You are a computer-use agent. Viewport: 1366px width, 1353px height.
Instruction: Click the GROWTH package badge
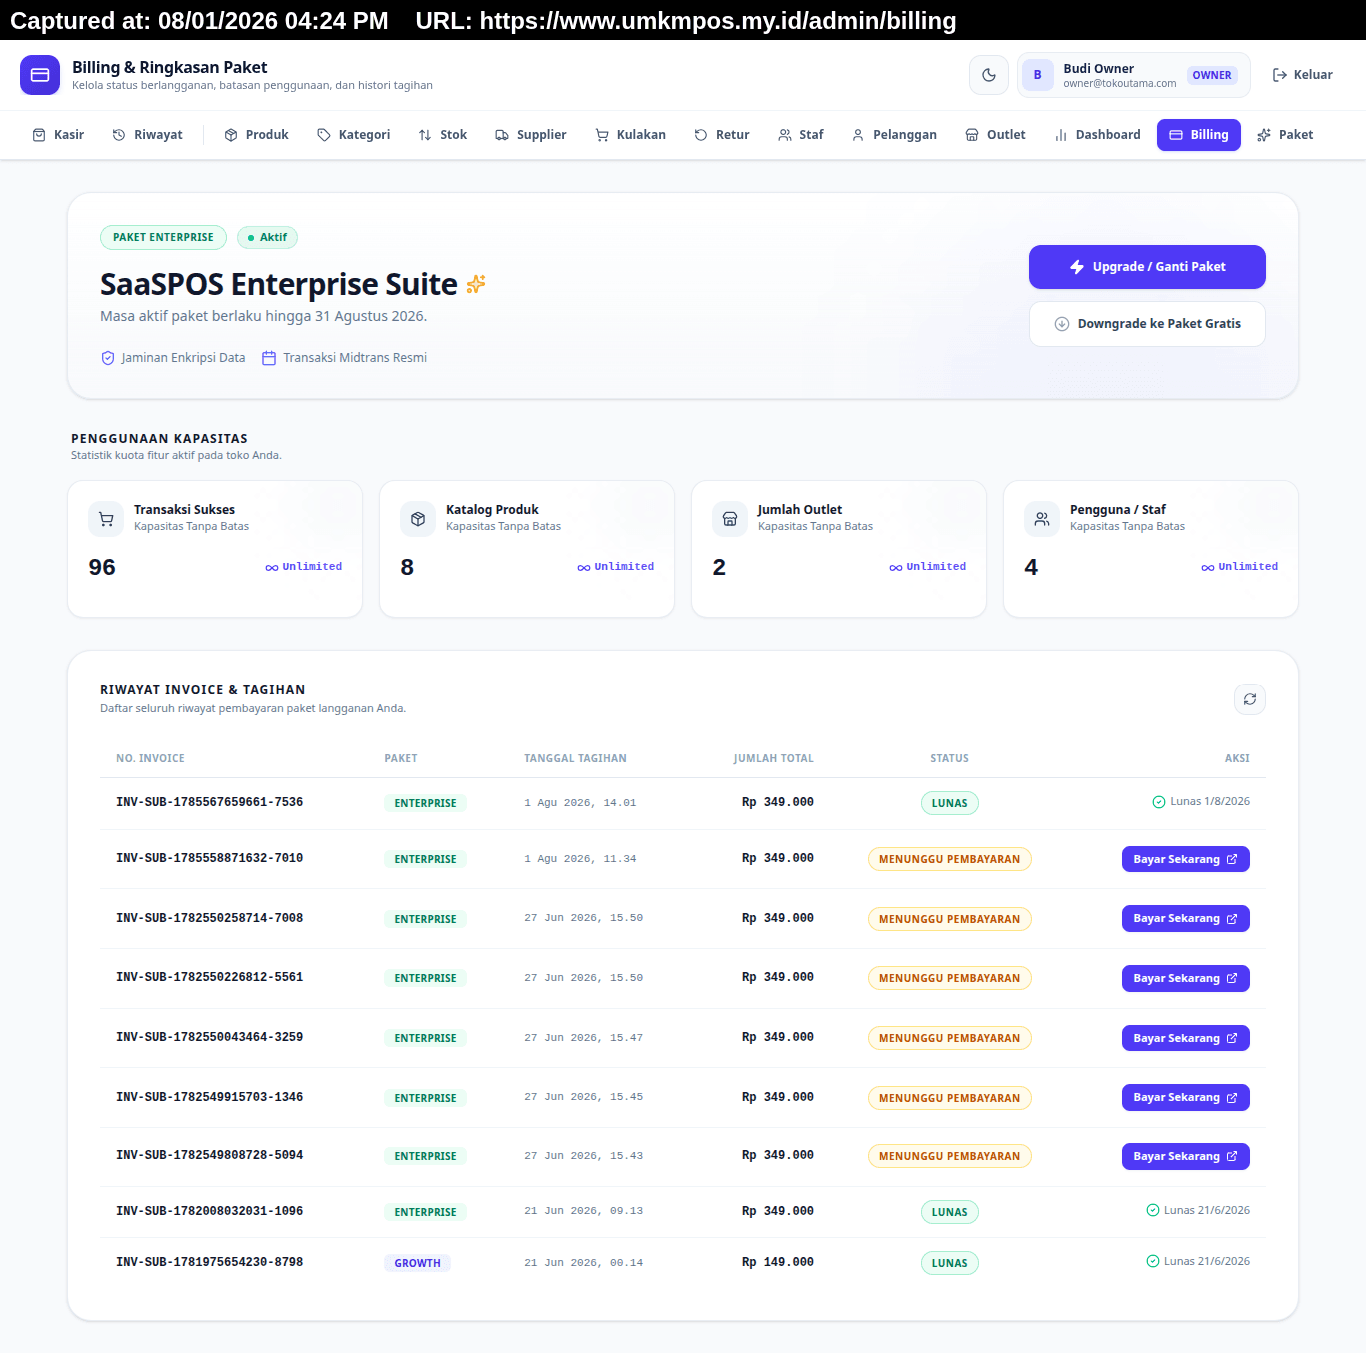click(x=418, y=1263)
